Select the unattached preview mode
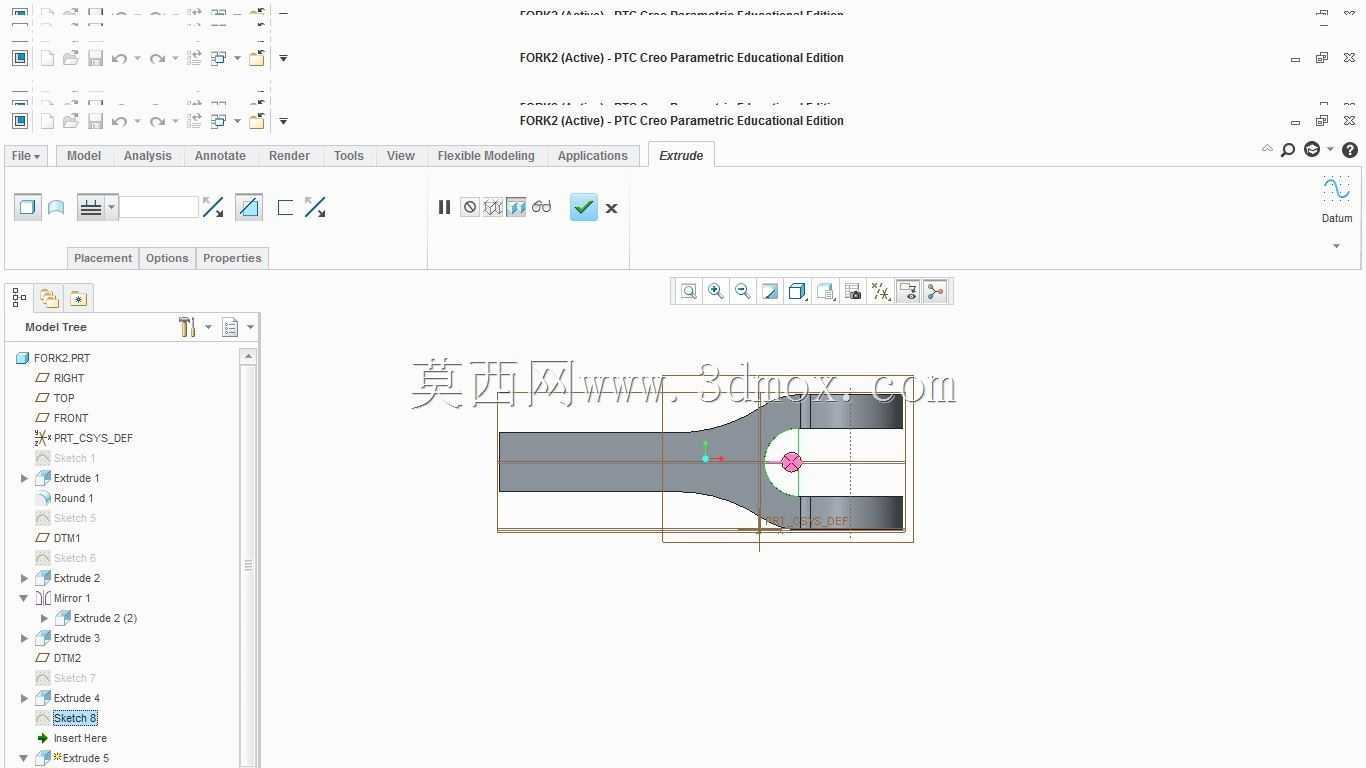Viewport: 1366px width, 768px height. coord(493,207)
